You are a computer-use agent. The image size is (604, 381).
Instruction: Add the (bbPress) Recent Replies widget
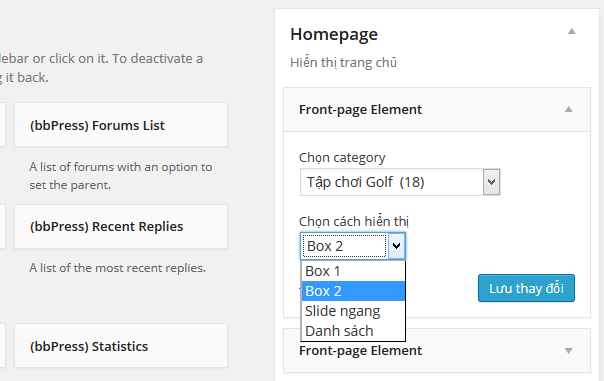[x=121, y=227]
